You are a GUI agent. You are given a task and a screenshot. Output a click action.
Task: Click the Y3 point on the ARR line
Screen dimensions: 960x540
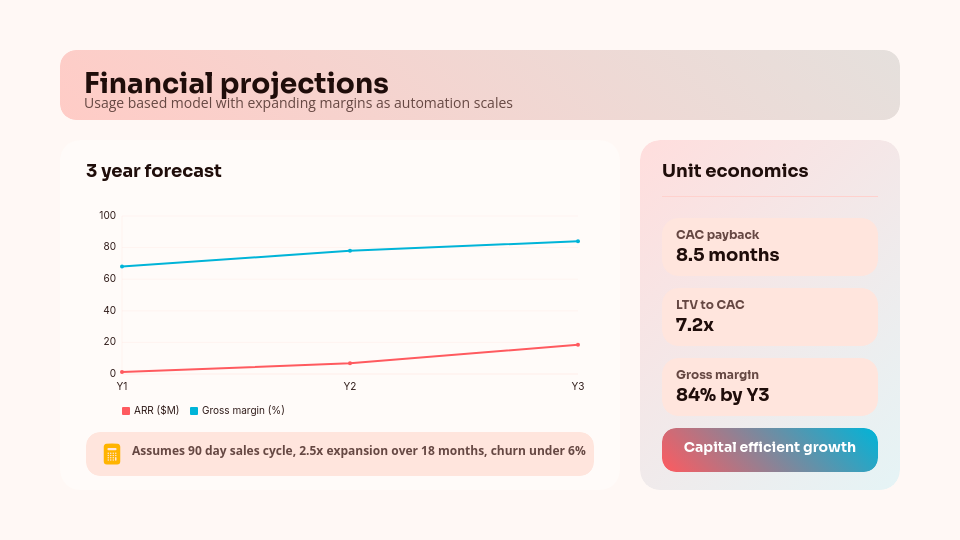click(578, 345)
